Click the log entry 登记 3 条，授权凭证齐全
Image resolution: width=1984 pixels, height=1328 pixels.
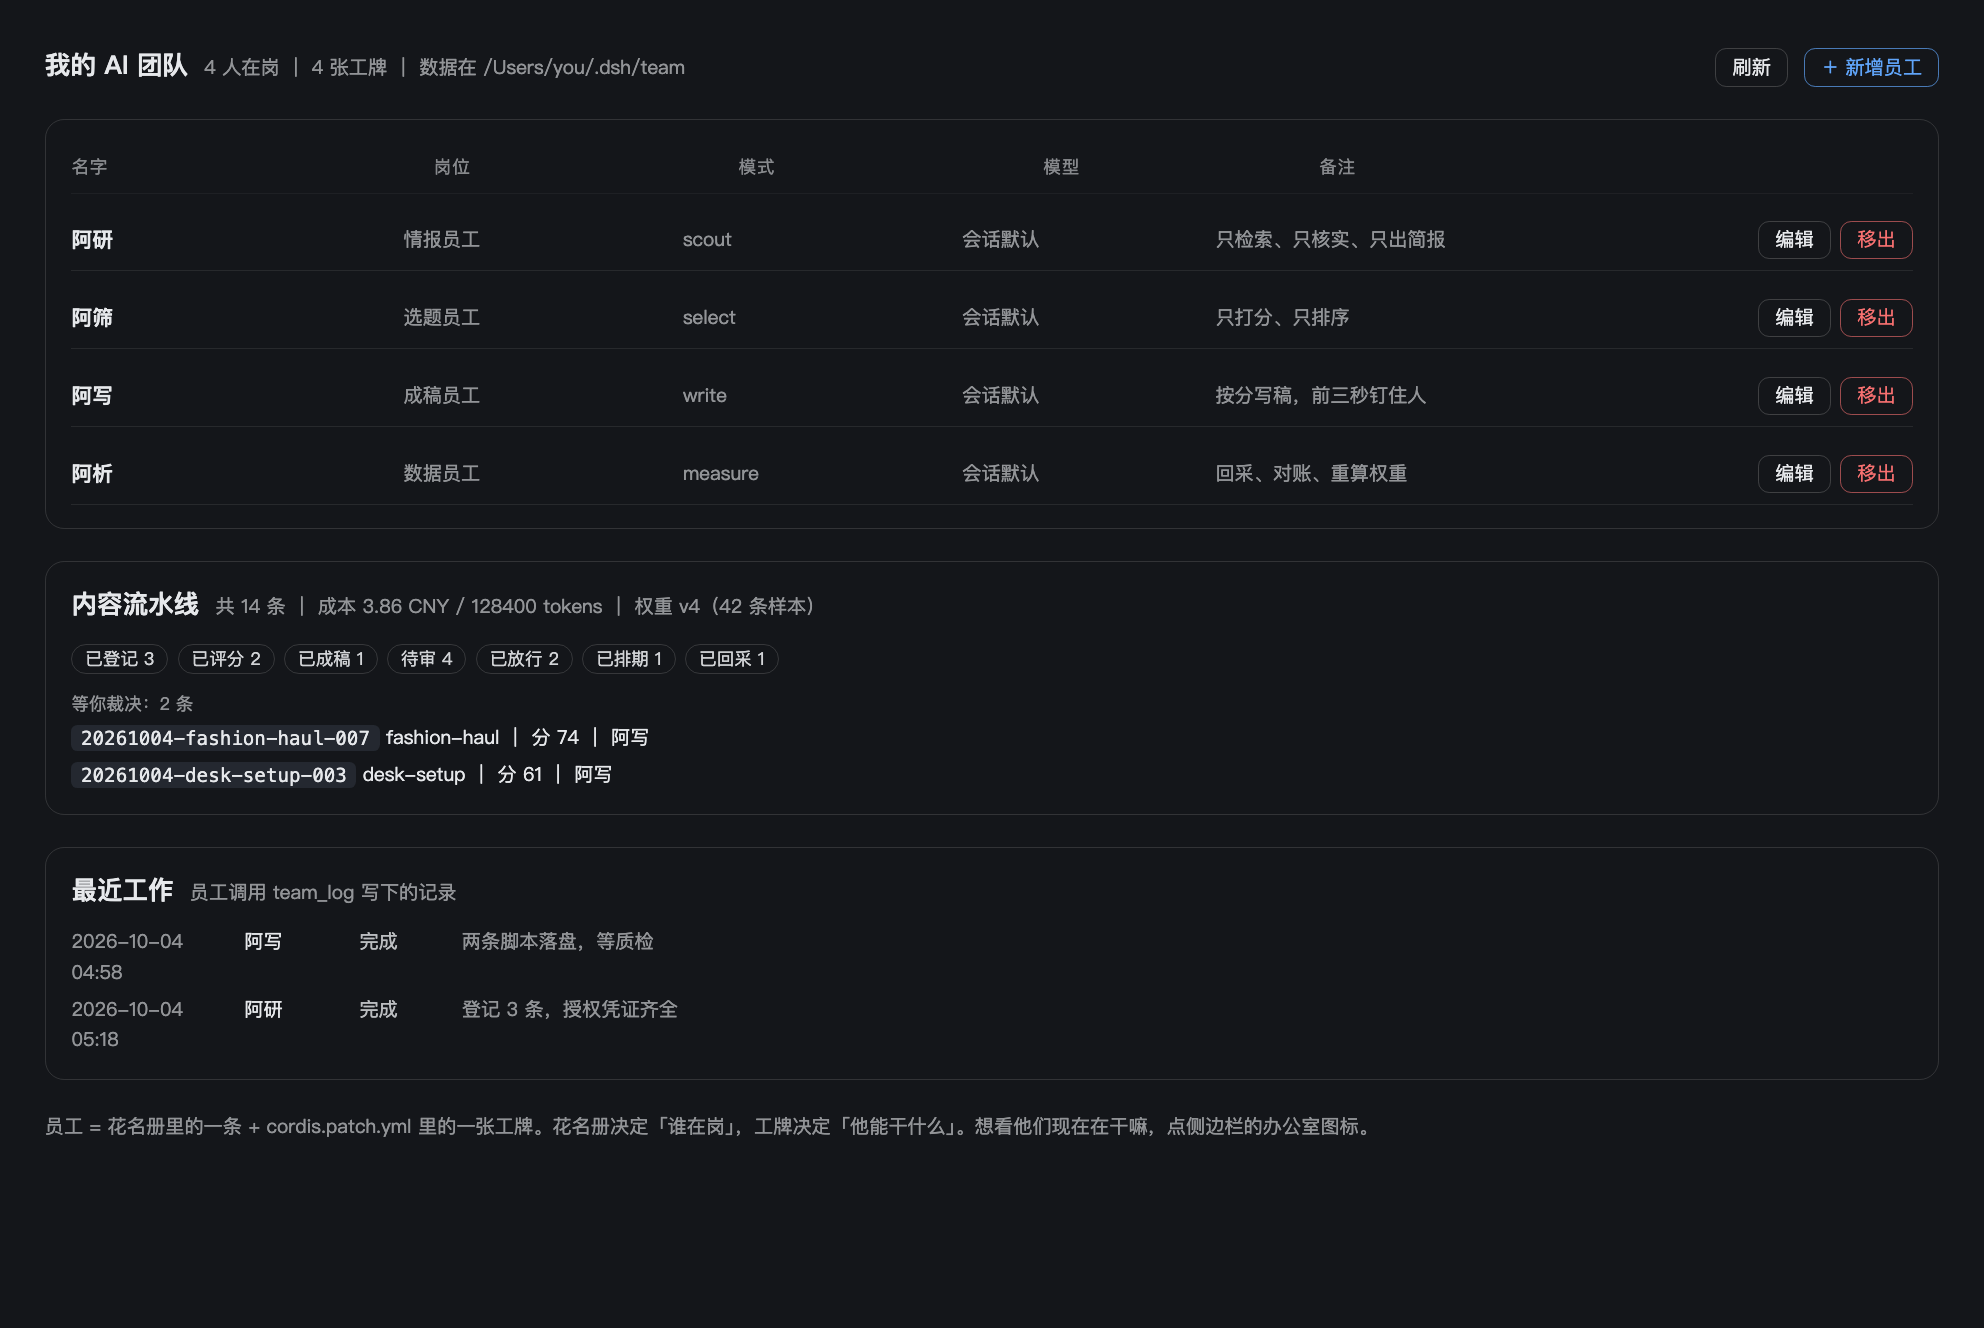coord(570,1010)
